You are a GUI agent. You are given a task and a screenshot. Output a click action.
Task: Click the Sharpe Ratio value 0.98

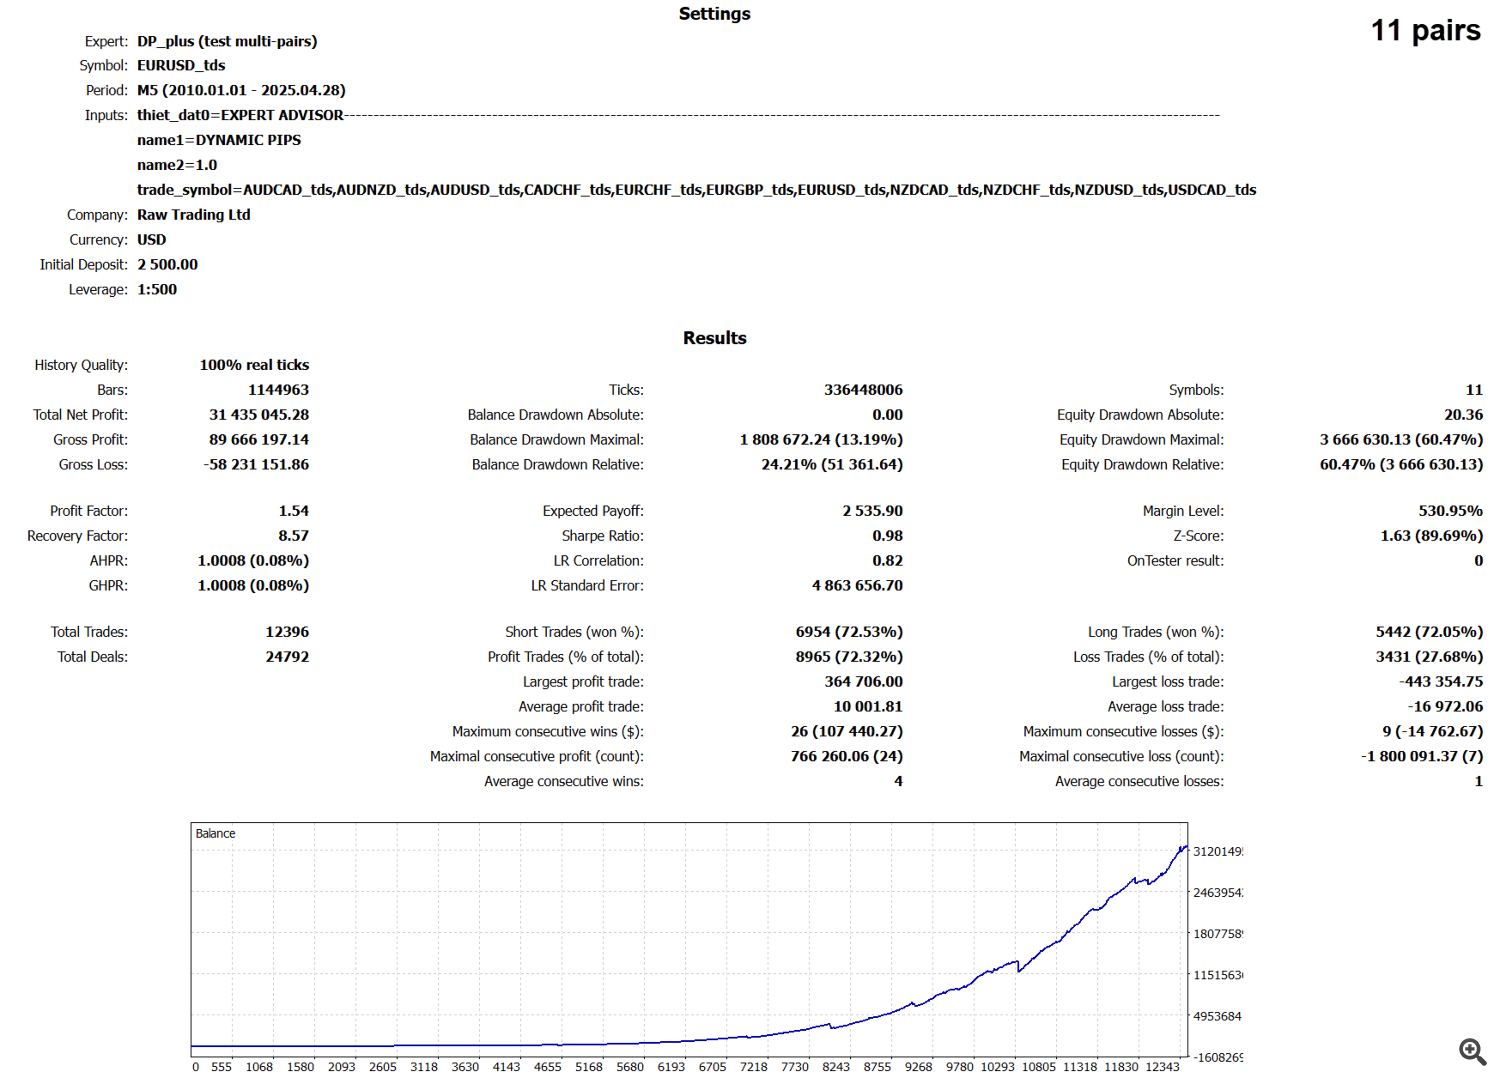point(887,536)
